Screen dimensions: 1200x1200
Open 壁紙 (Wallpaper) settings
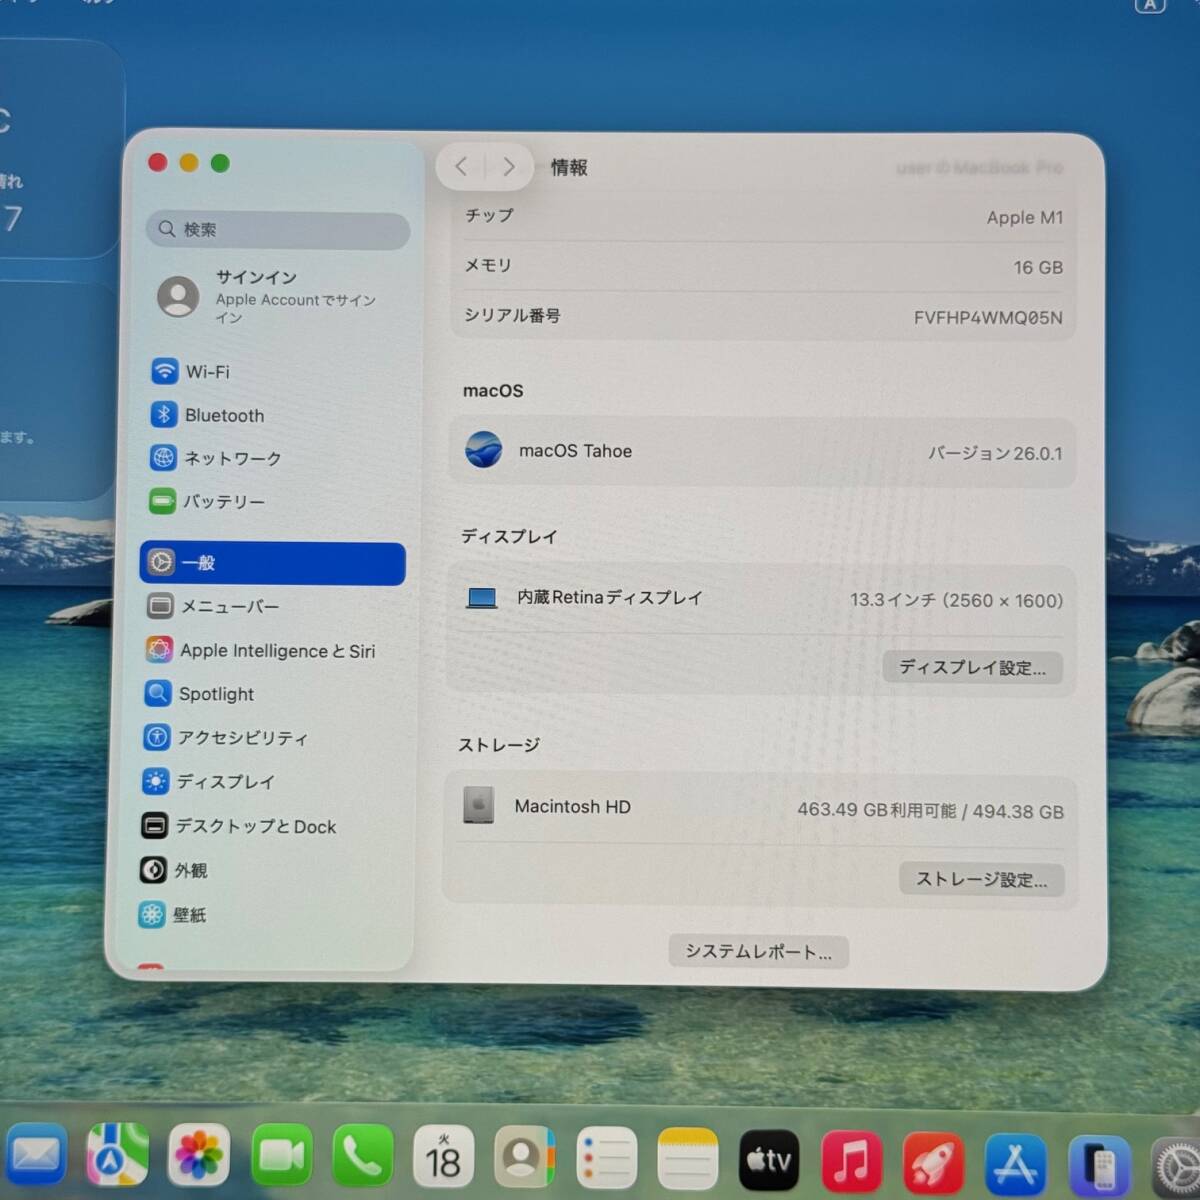pyautogui.click(x=190, y=914)
